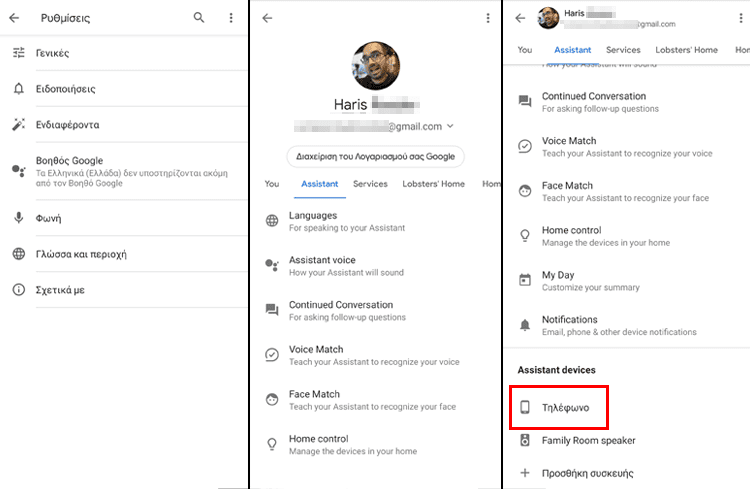Open Τηλέφωνο under Assistant devices
Viewport: 750px width, 489px height.
(x=560, y=407)
